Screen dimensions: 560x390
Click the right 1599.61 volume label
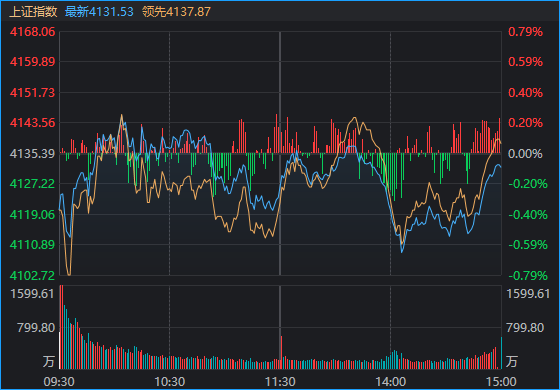coord(528,294)
